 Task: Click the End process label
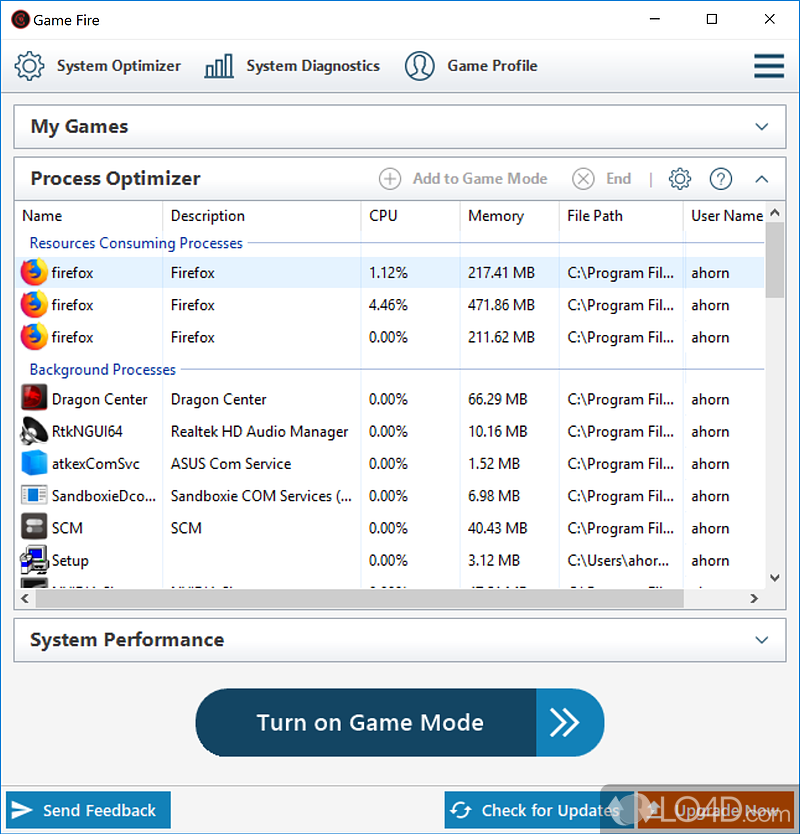(x=619, y=179)
